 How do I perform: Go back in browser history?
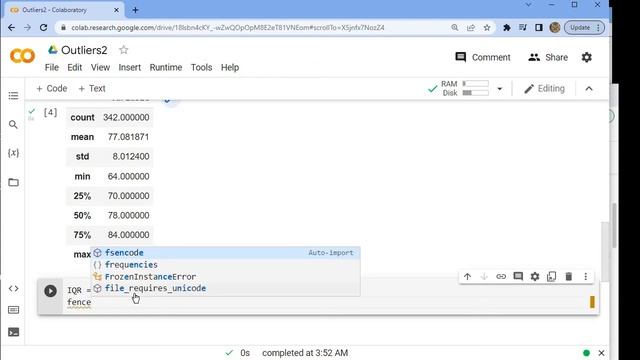click(11, 28)
